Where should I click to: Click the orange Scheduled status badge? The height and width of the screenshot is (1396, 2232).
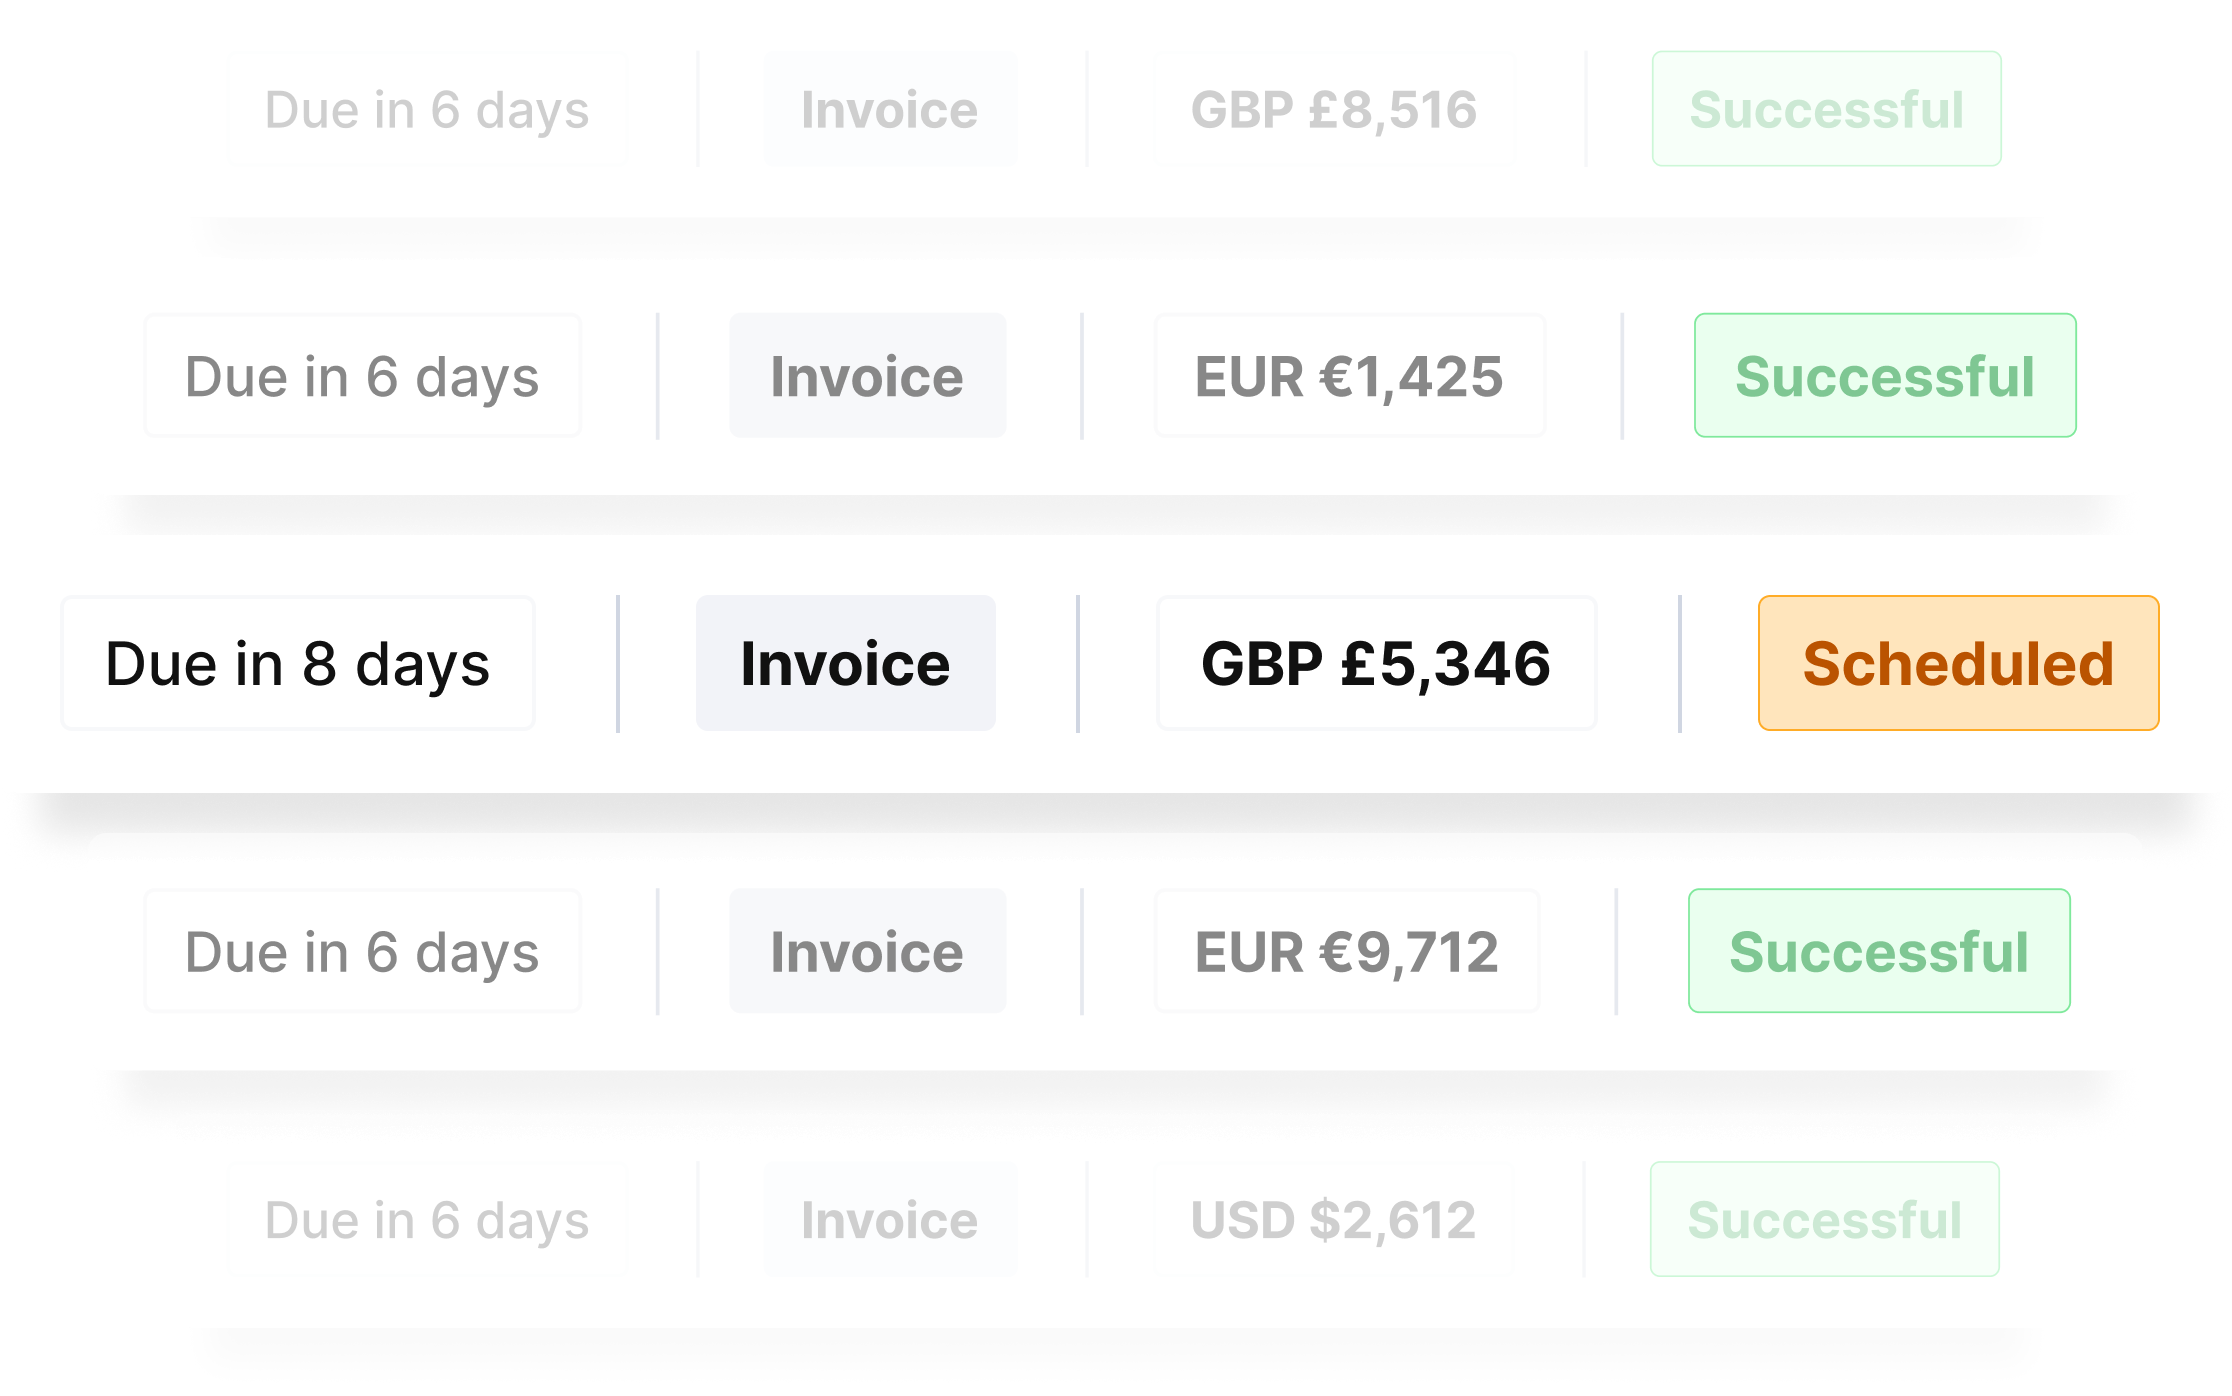(x=1958, y=663)
